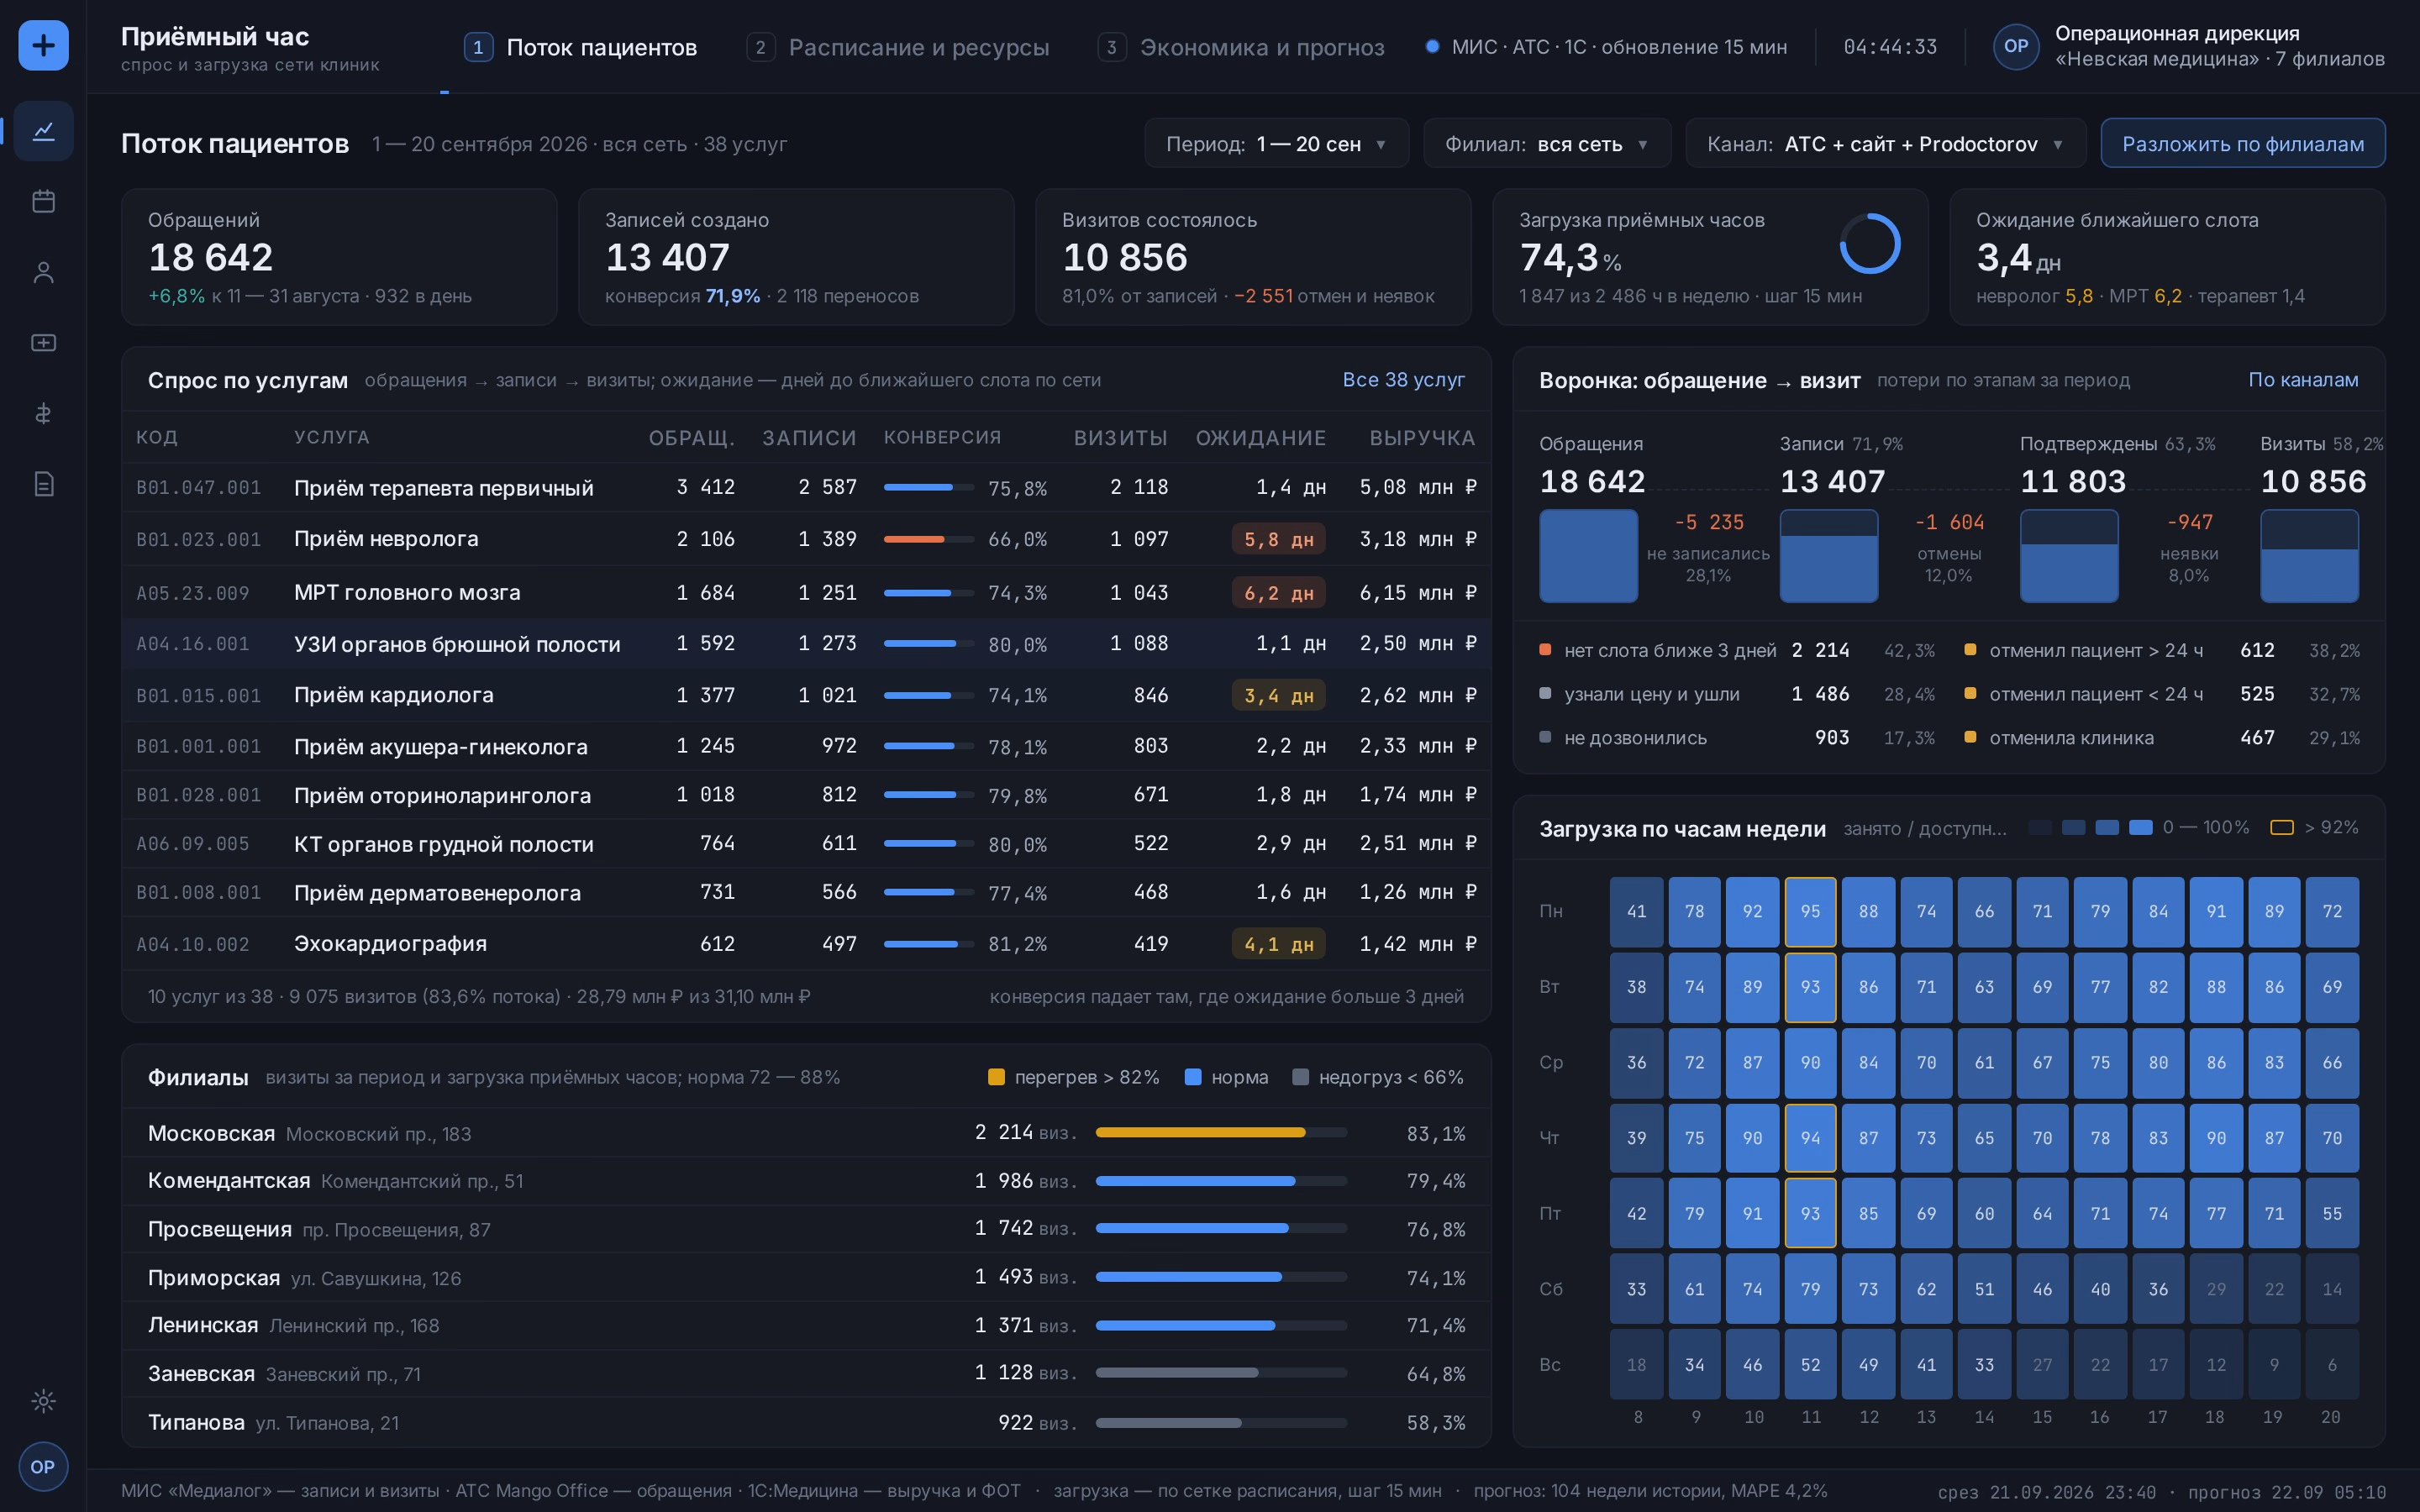Click heatmap cell 95 on Monday
The width and height of the screenshot is (2420, 1512).
point(1810,912)
